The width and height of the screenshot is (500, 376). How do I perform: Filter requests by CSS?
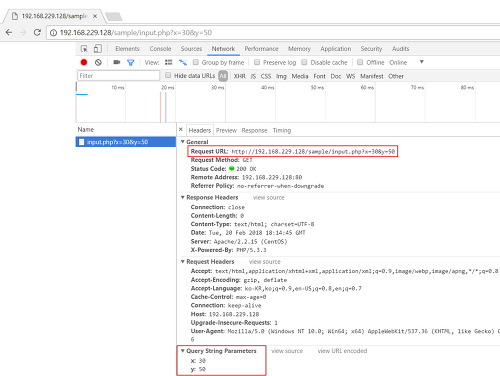point(266,76)
